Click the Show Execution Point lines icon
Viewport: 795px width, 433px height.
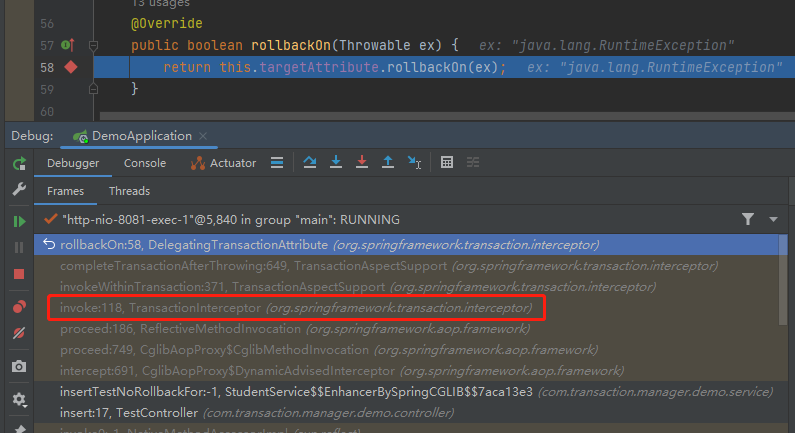277,162
